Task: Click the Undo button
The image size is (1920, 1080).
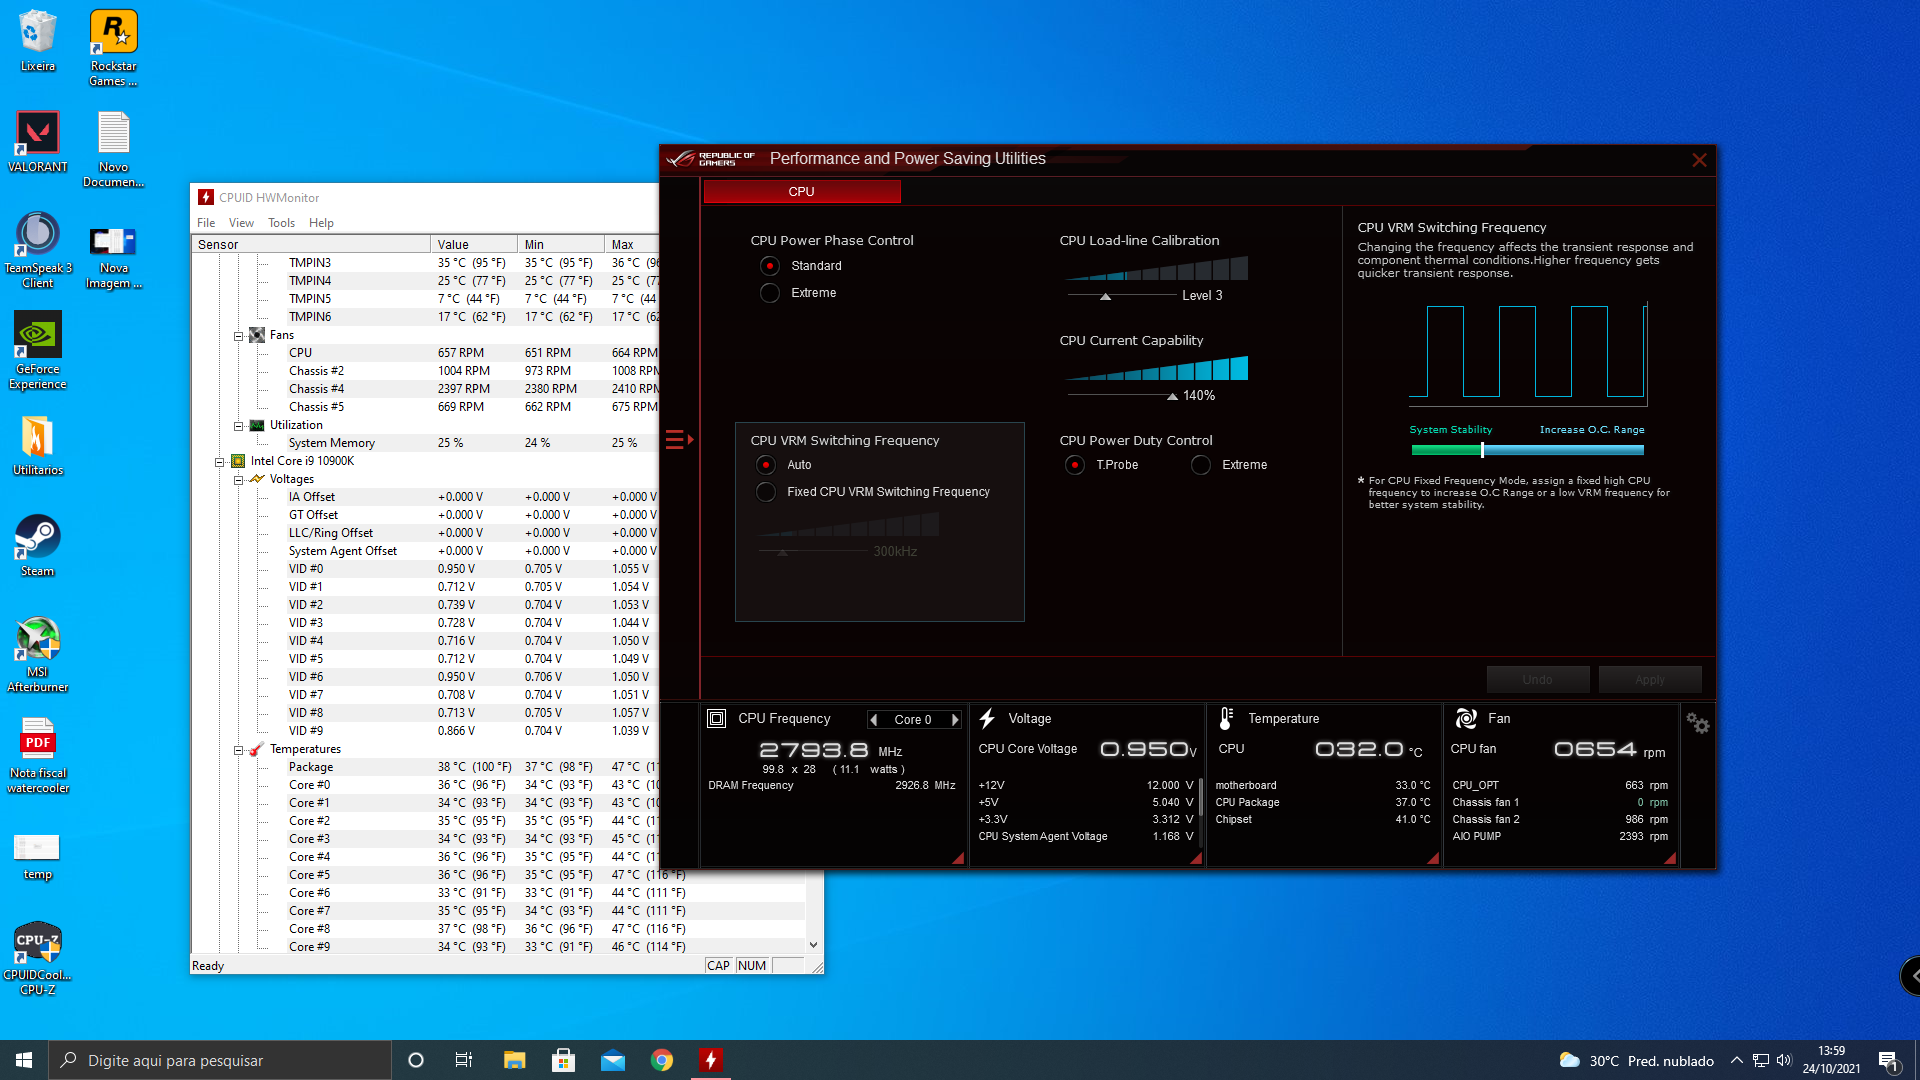Action: tap(1538, 680)
